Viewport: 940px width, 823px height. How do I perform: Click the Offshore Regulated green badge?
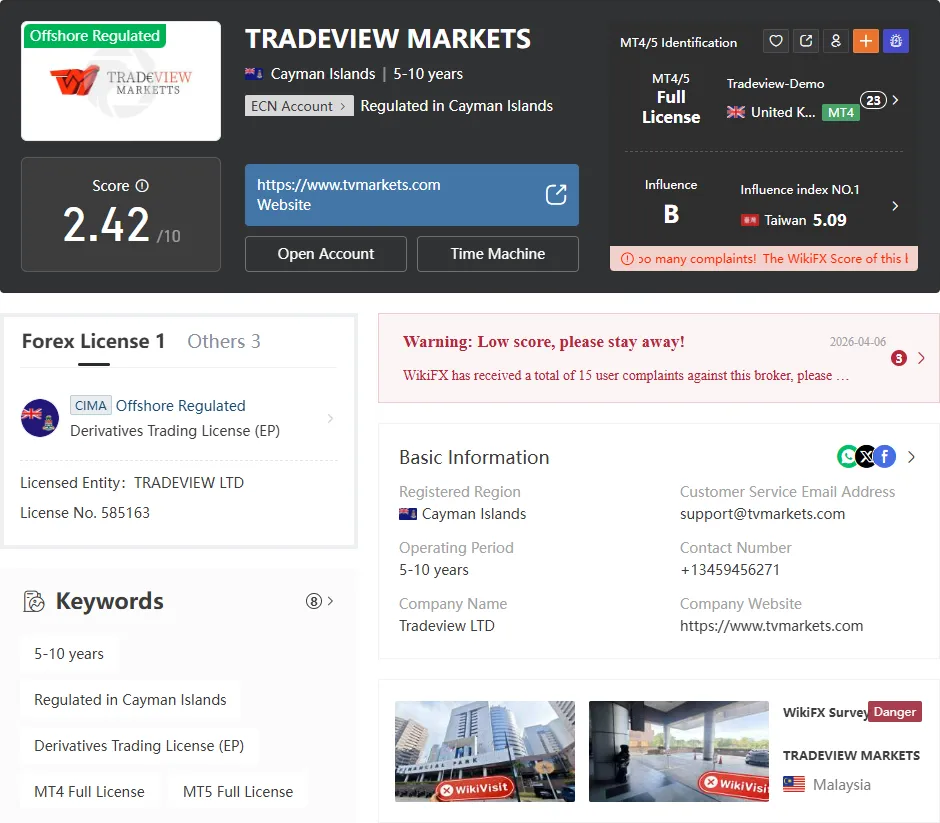94,35
